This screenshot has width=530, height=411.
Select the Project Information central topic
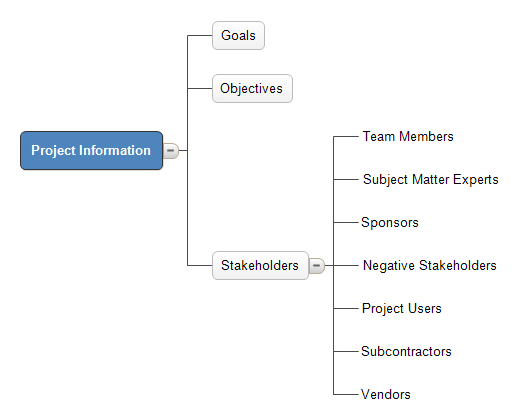point(92,151)
